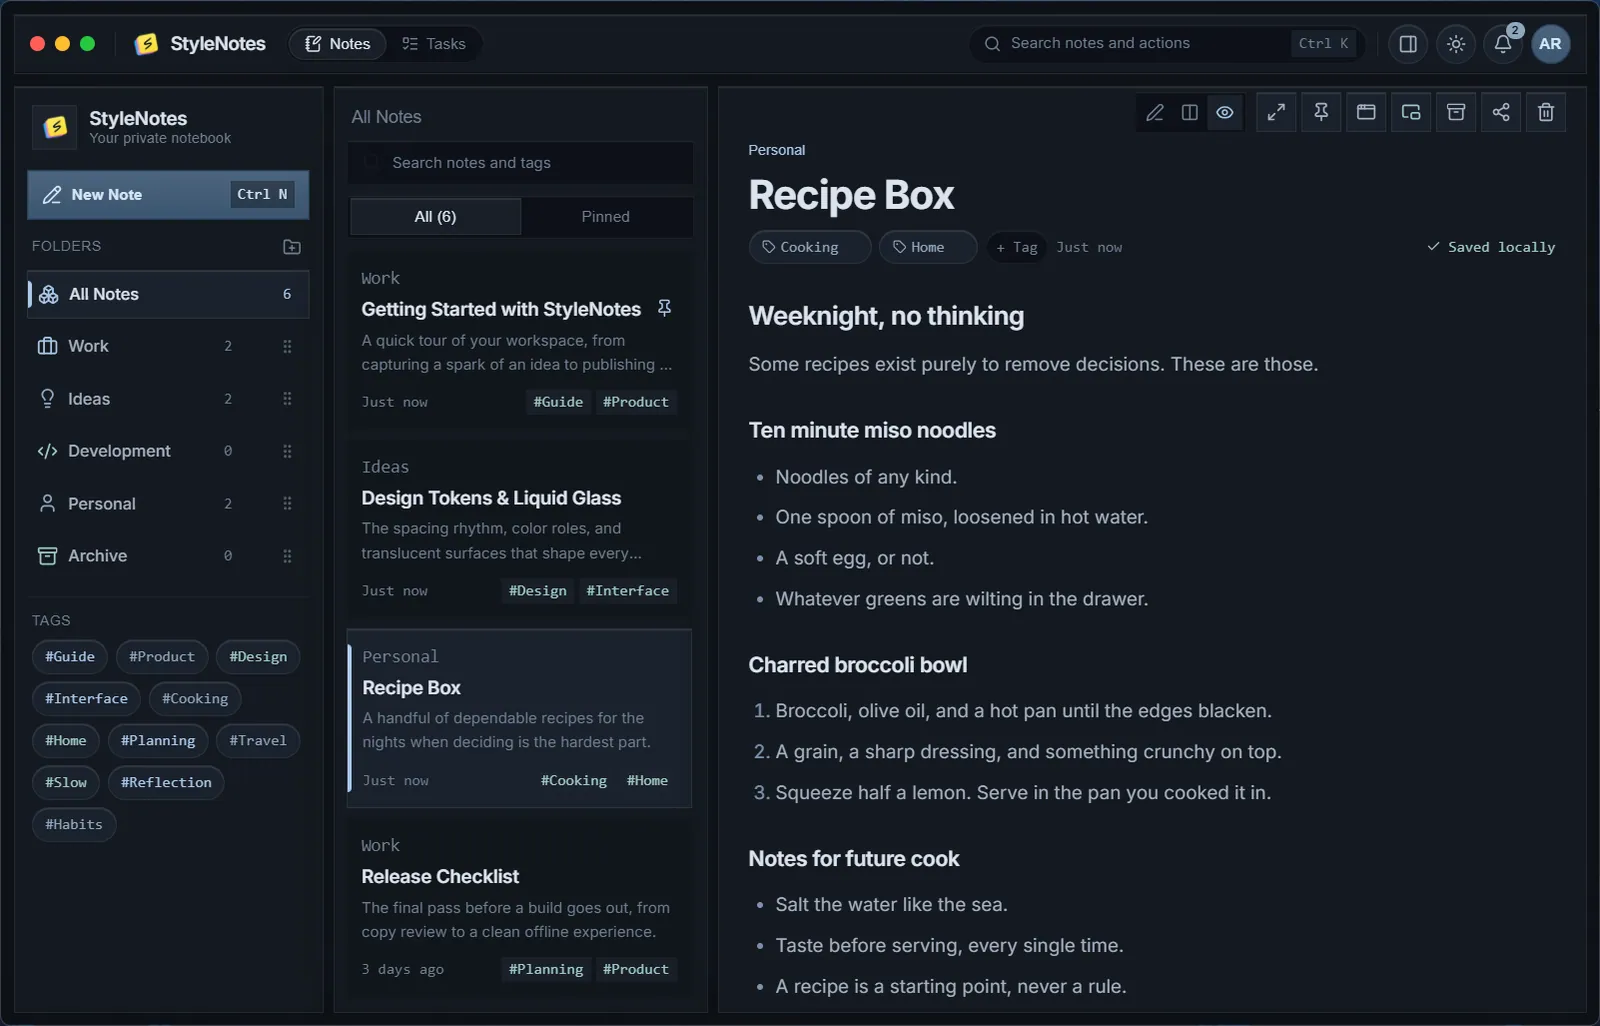Click the drag handle on the Personal folder
The height and width of the screenshot is (1026, 1600).
[287, 504]
